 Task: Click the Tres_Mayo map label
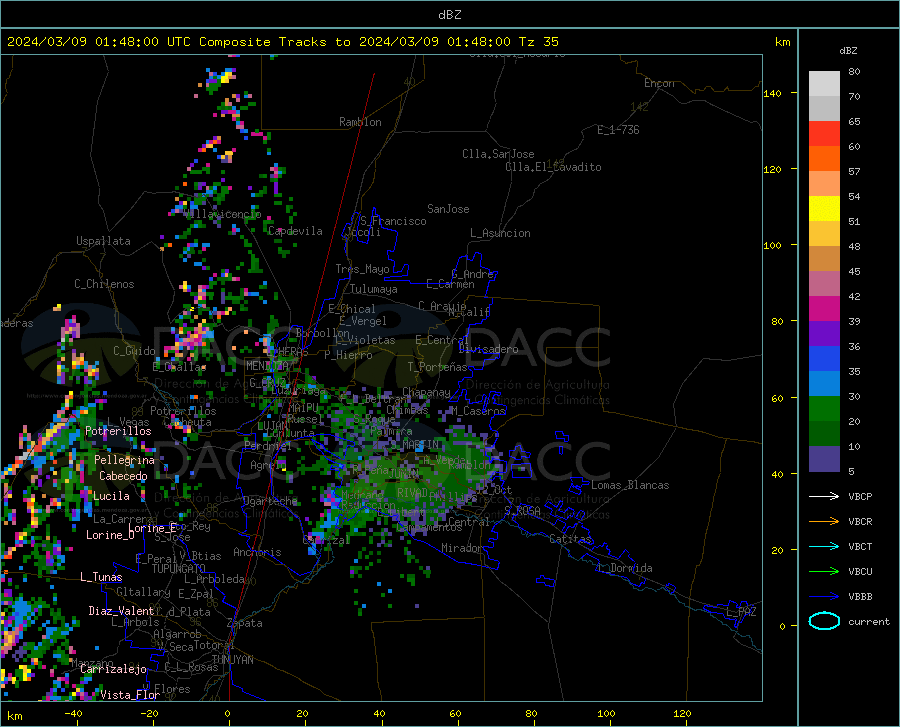pos(362,269)
